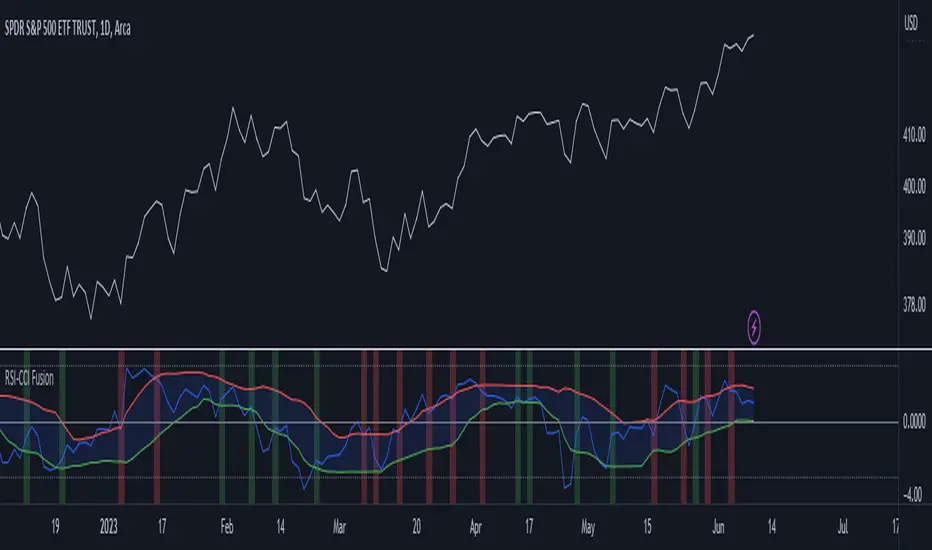Click the Jun label on time axis

coord(719,527)
